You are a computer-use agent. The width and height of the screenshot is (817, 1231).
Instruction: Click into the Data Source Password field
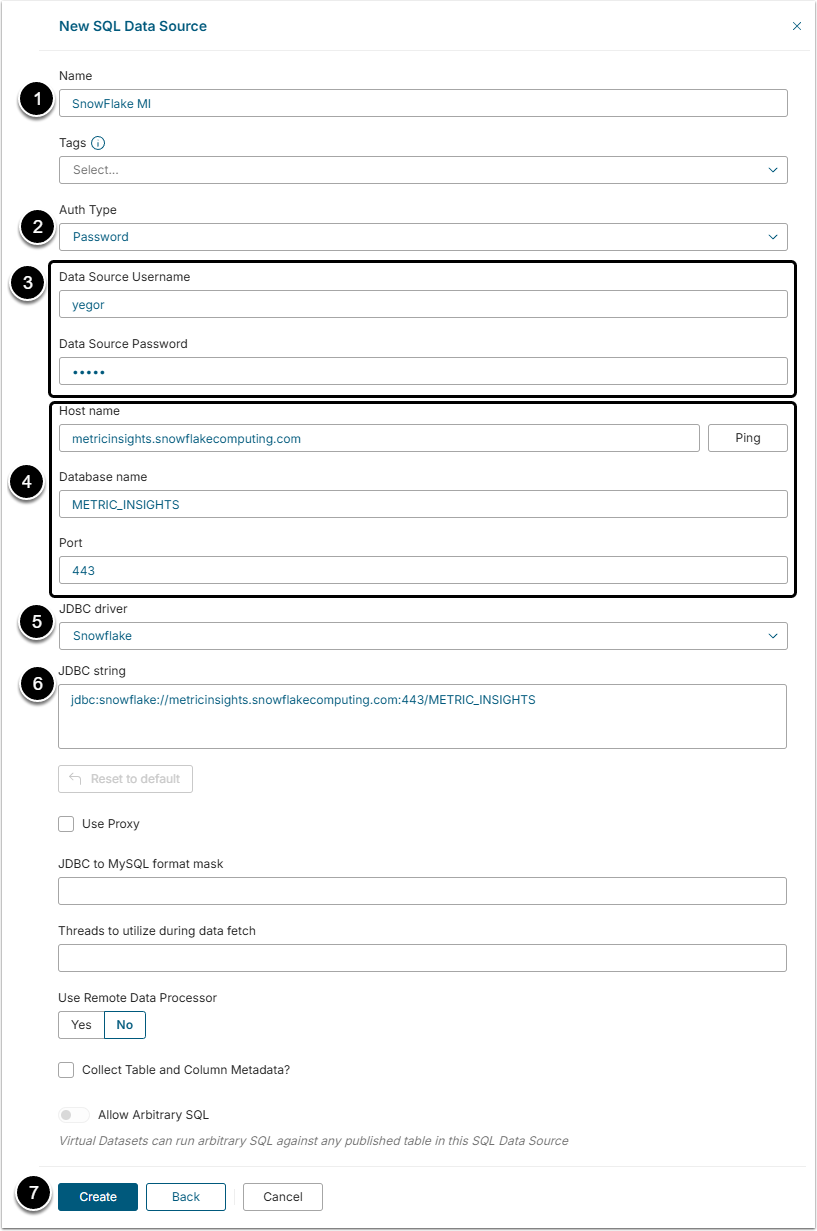pos(423,372)
